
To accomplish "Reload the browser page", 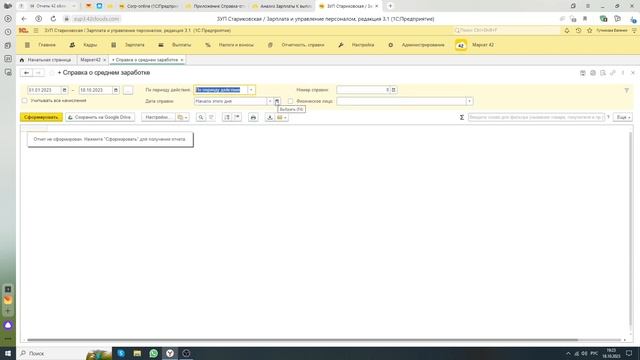I will click(53, 19).
